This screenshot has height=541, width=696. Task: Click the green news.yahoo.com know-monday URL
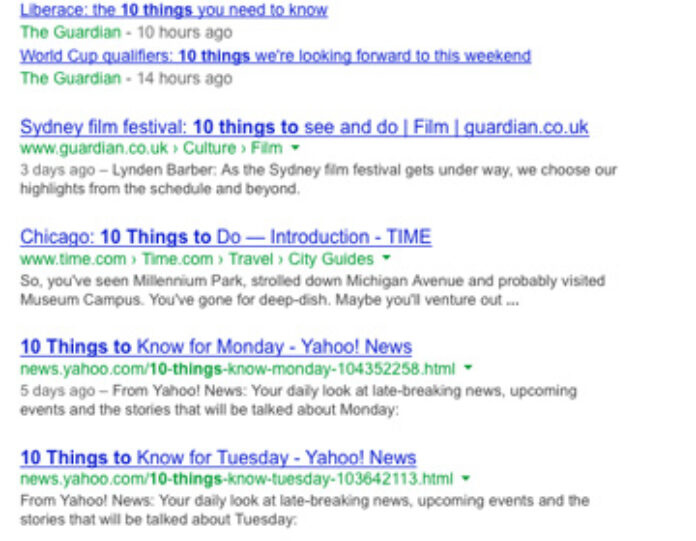236,369
